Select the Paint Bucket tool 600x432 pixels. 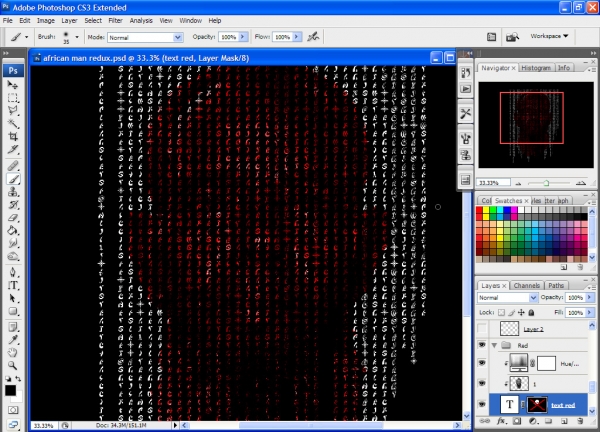tap(13, 231)
